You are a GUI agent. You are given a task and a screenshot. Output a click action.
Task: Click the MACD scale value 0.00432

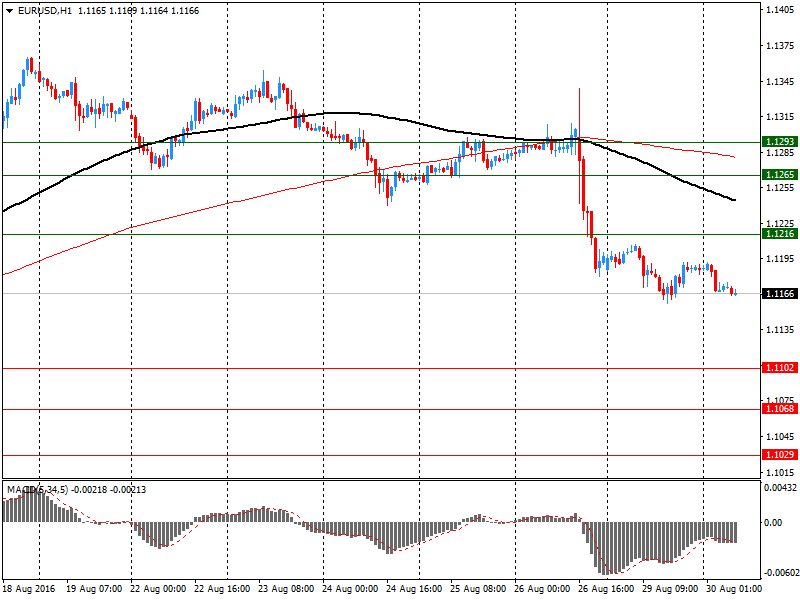[x=780, y=488]
